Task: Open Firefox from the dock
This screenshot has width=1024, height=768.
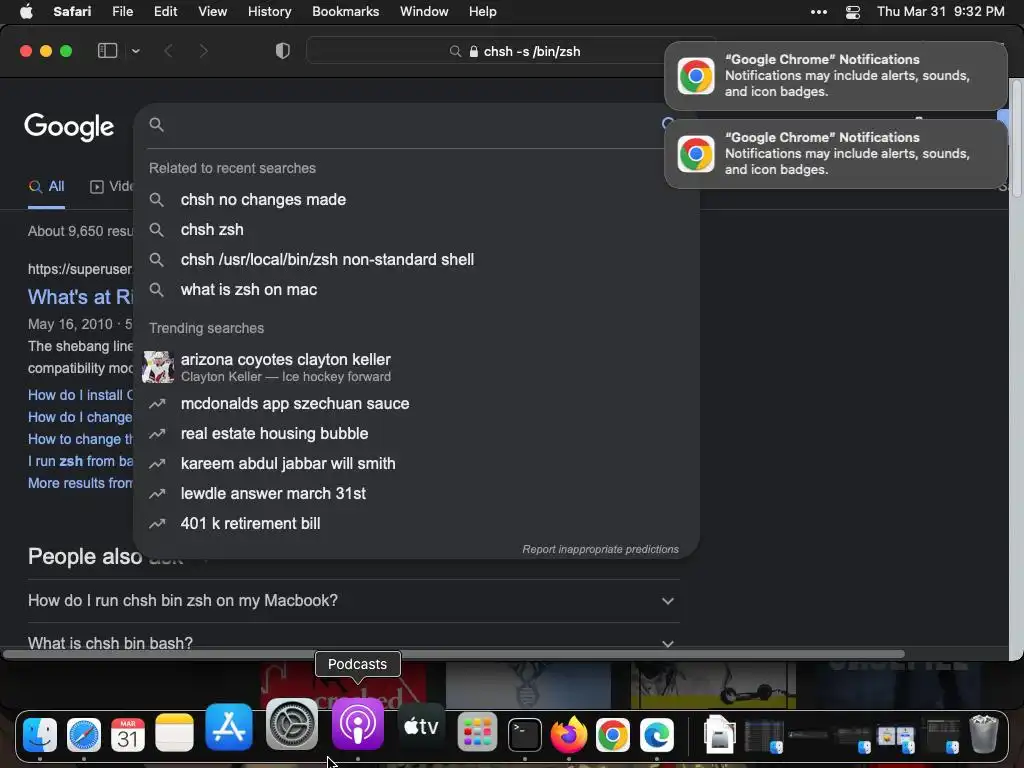Action: click(569, 735)
